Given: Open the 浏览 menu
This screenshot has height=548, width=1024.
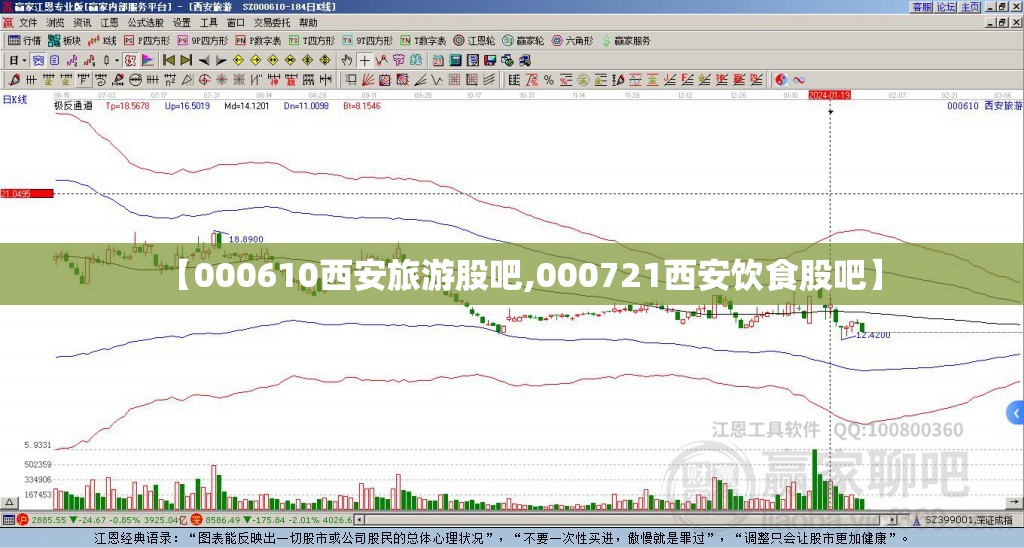Looking at the screenshot, I should pyautogui.click(x=55, y=23).
